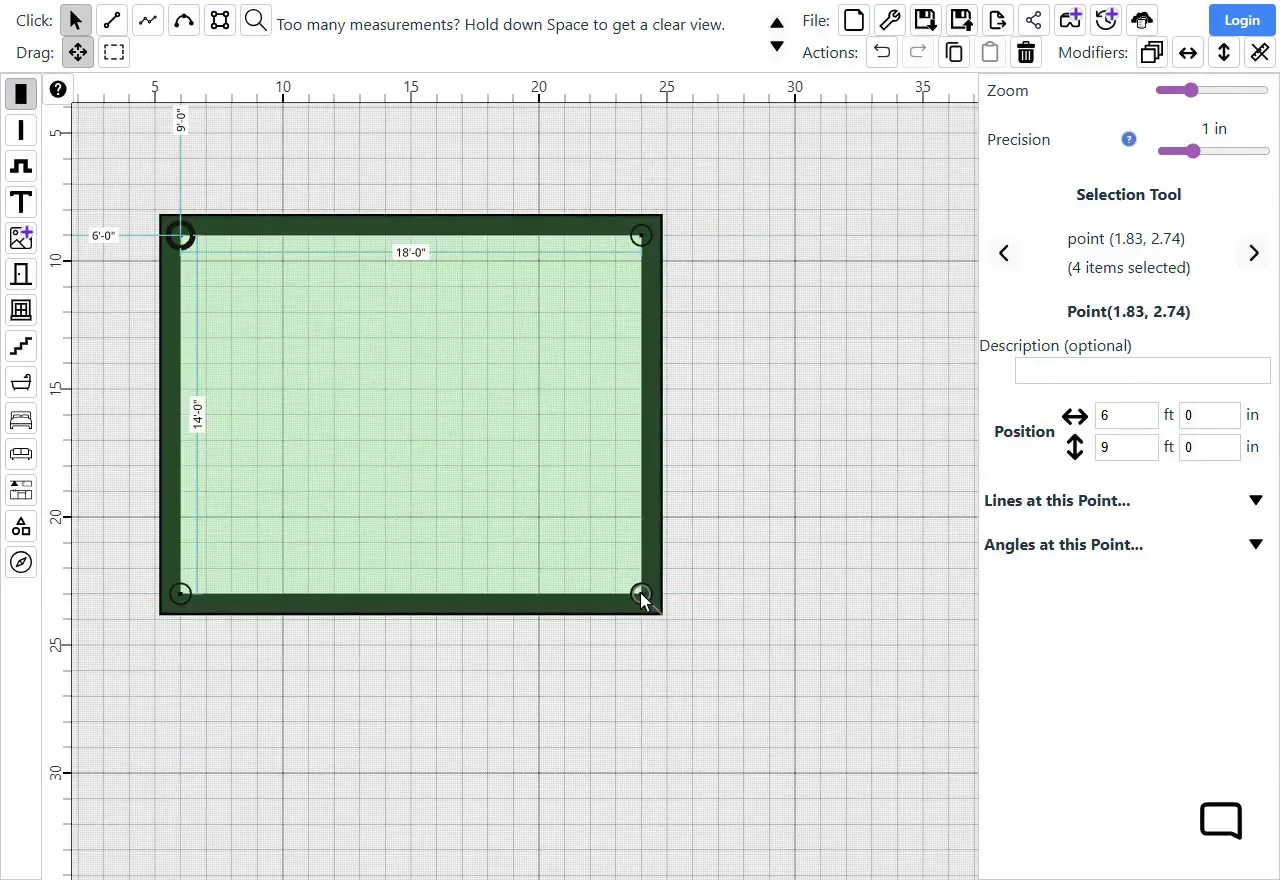Choose the rectangle room tool

(x=220, y=20)
